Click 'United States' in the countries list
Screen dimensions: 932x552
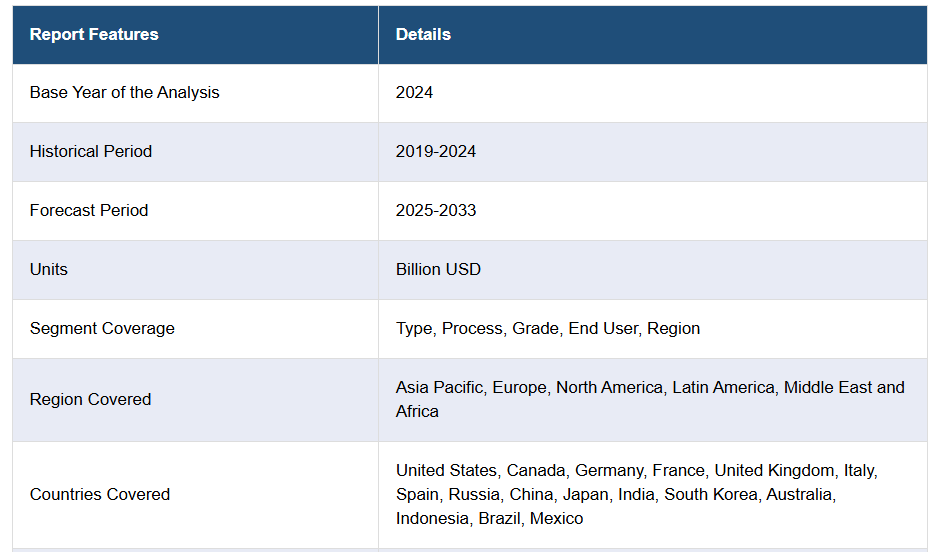click(x=446, y=470)
